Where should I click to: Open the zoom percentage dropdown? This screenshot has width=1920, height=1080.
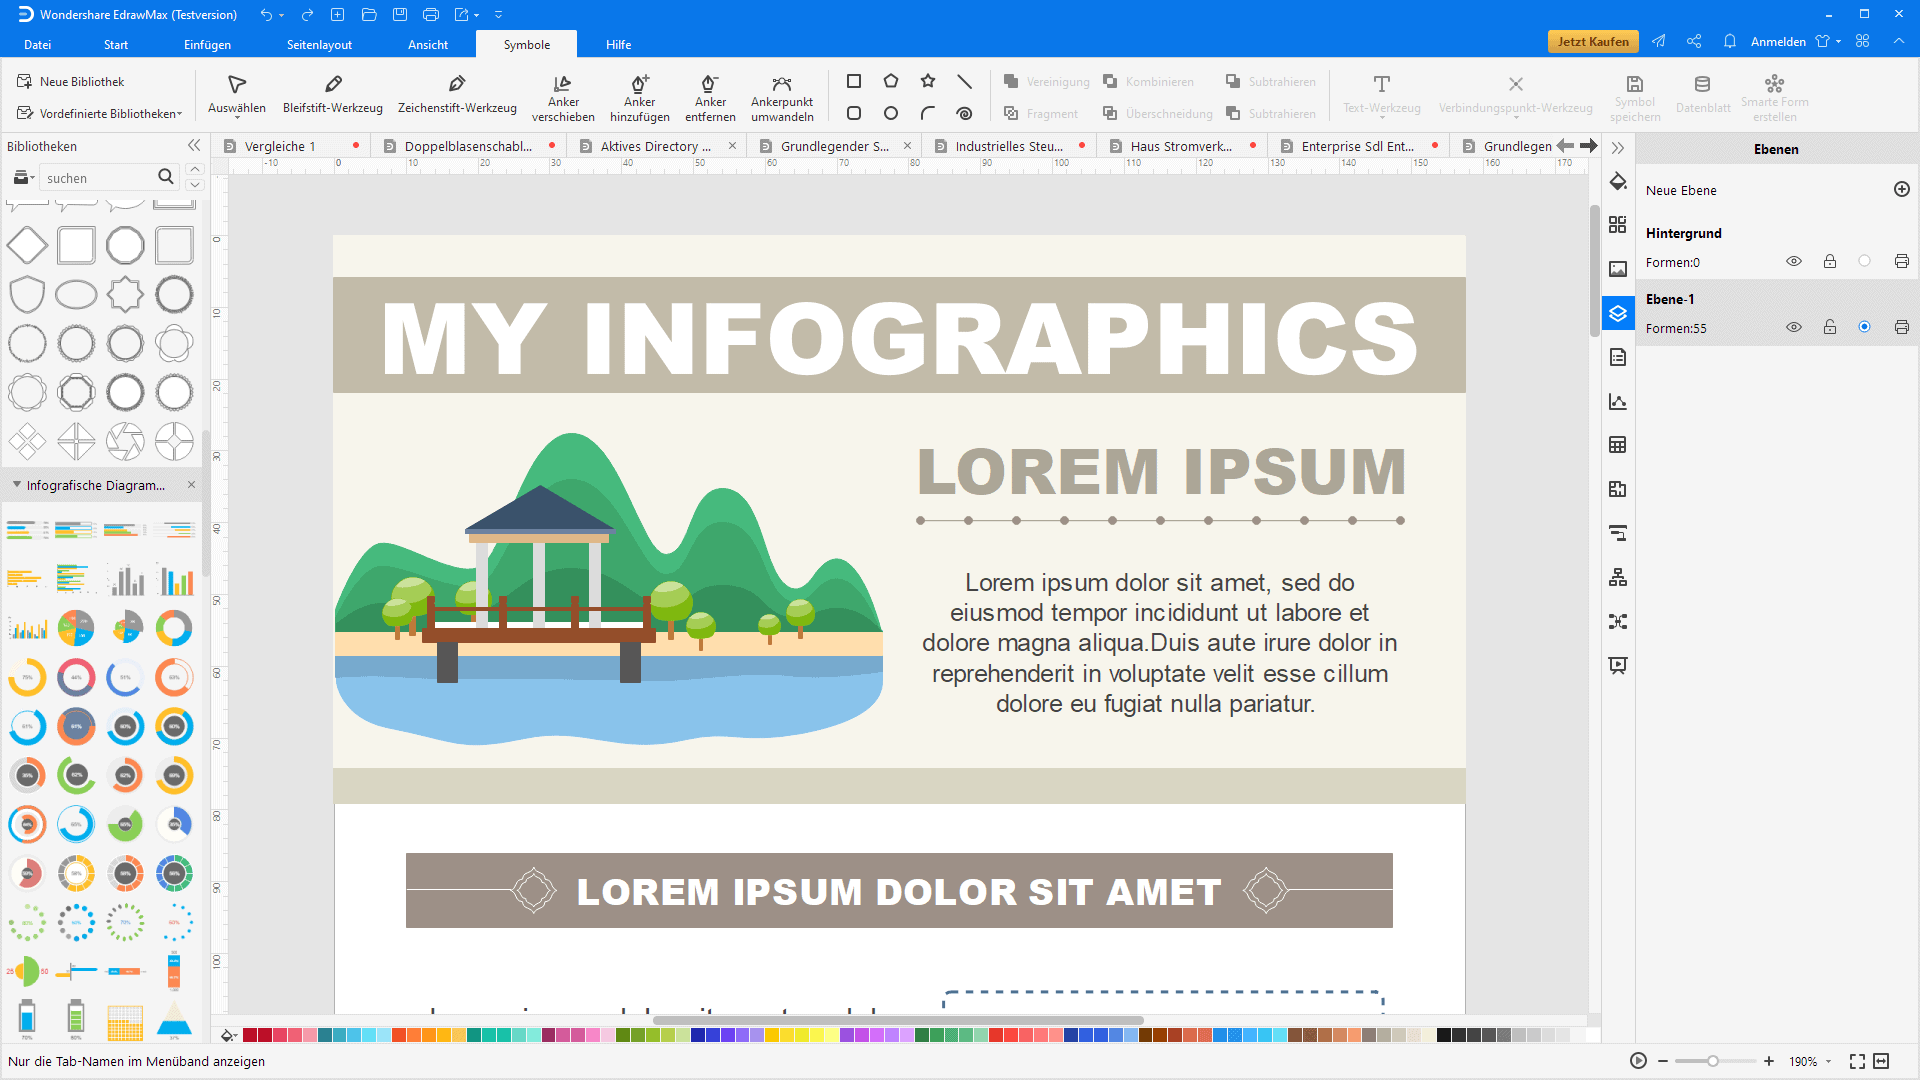1829,1061
